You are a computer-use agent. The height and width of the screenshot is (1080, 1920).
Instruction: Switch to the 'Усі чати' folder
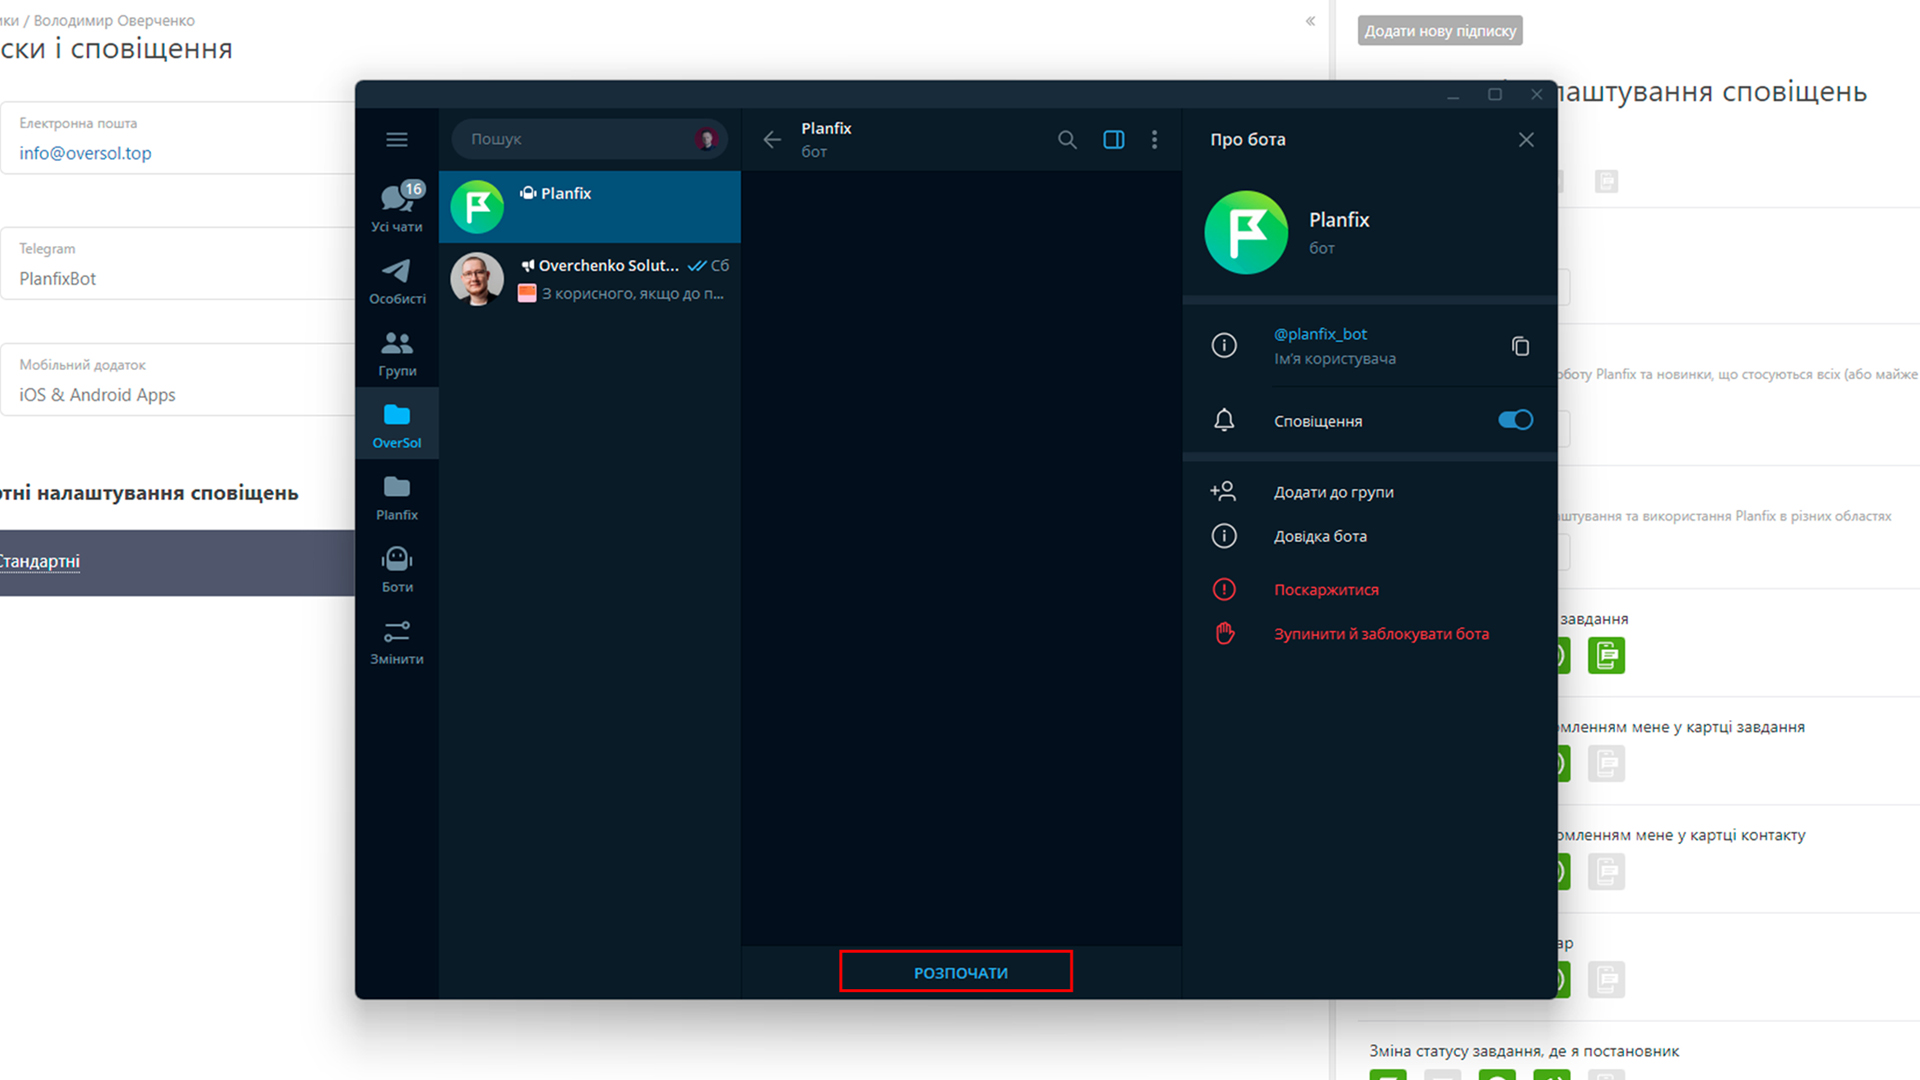[397, 207]
